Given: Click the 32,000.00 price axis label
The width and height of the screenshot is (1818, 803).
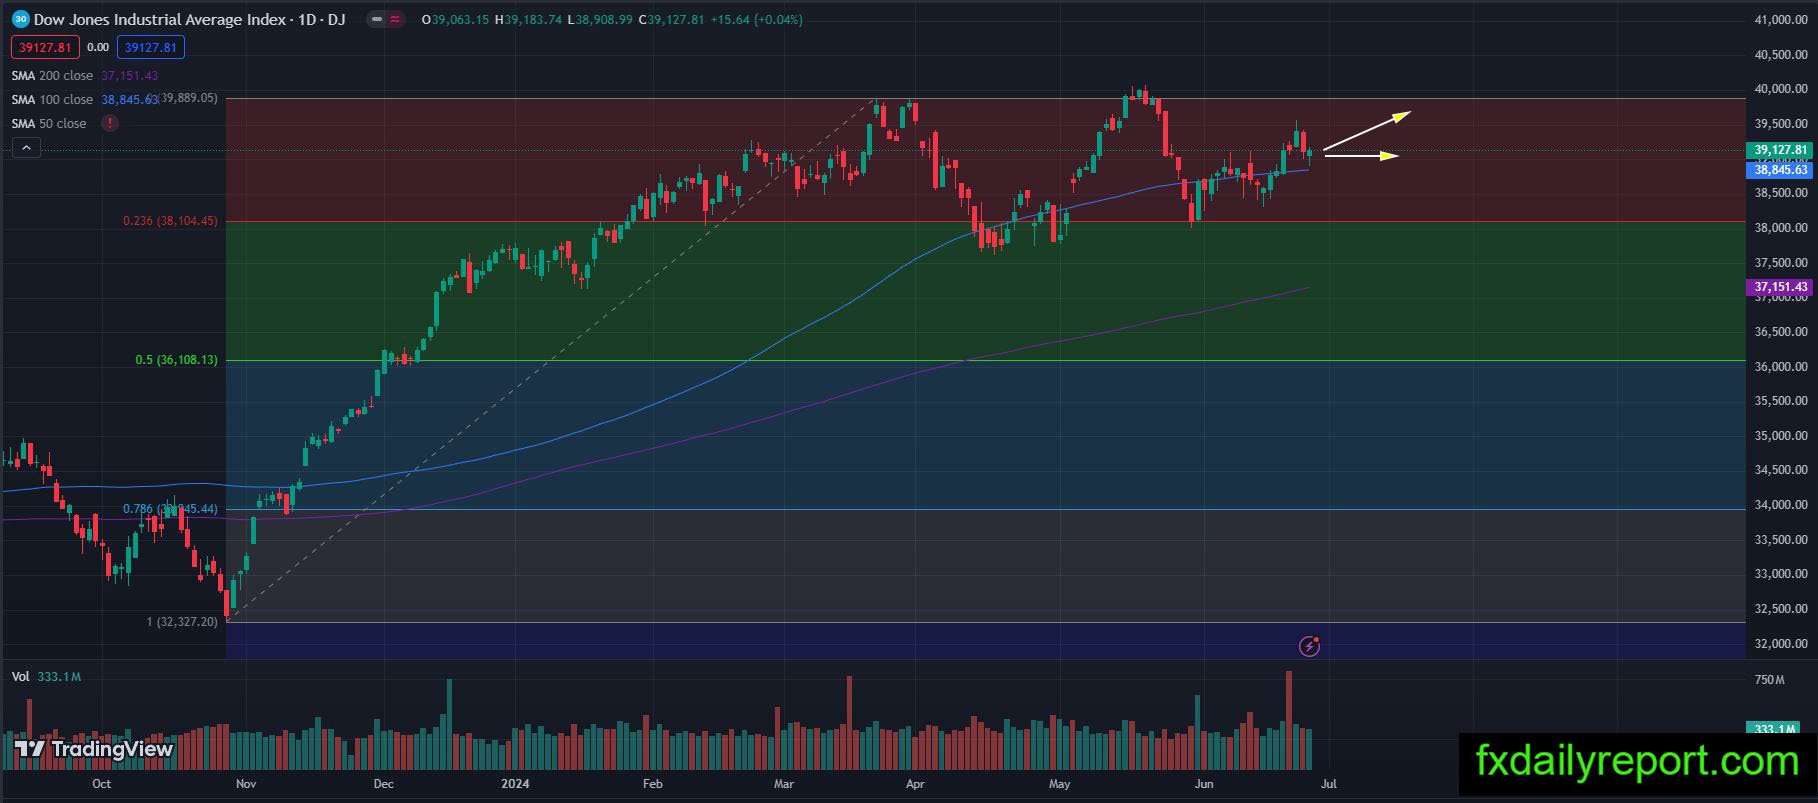Looking at the screenshot, I should coord(1781,643).
